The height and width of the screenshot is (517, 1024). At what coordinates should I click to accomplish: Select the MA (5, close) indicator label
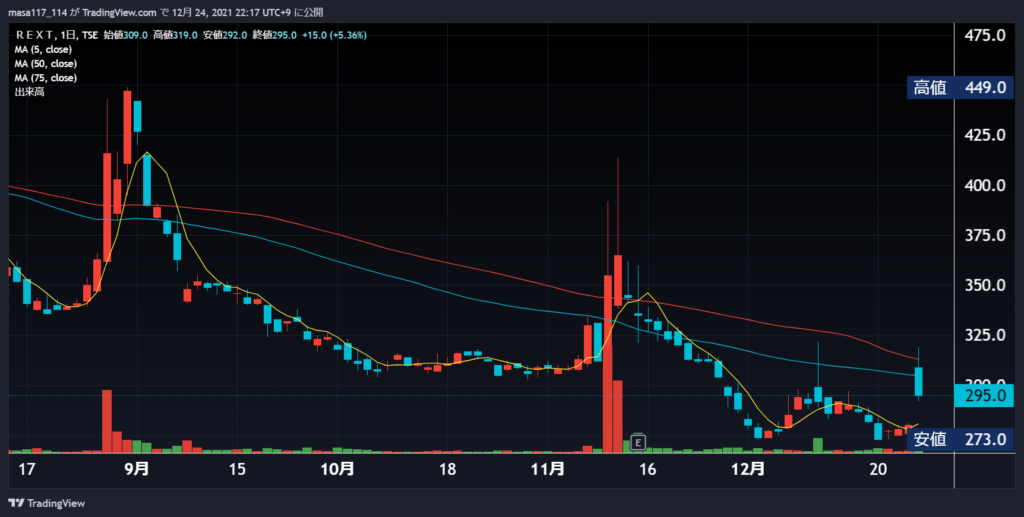coord(43,50)
